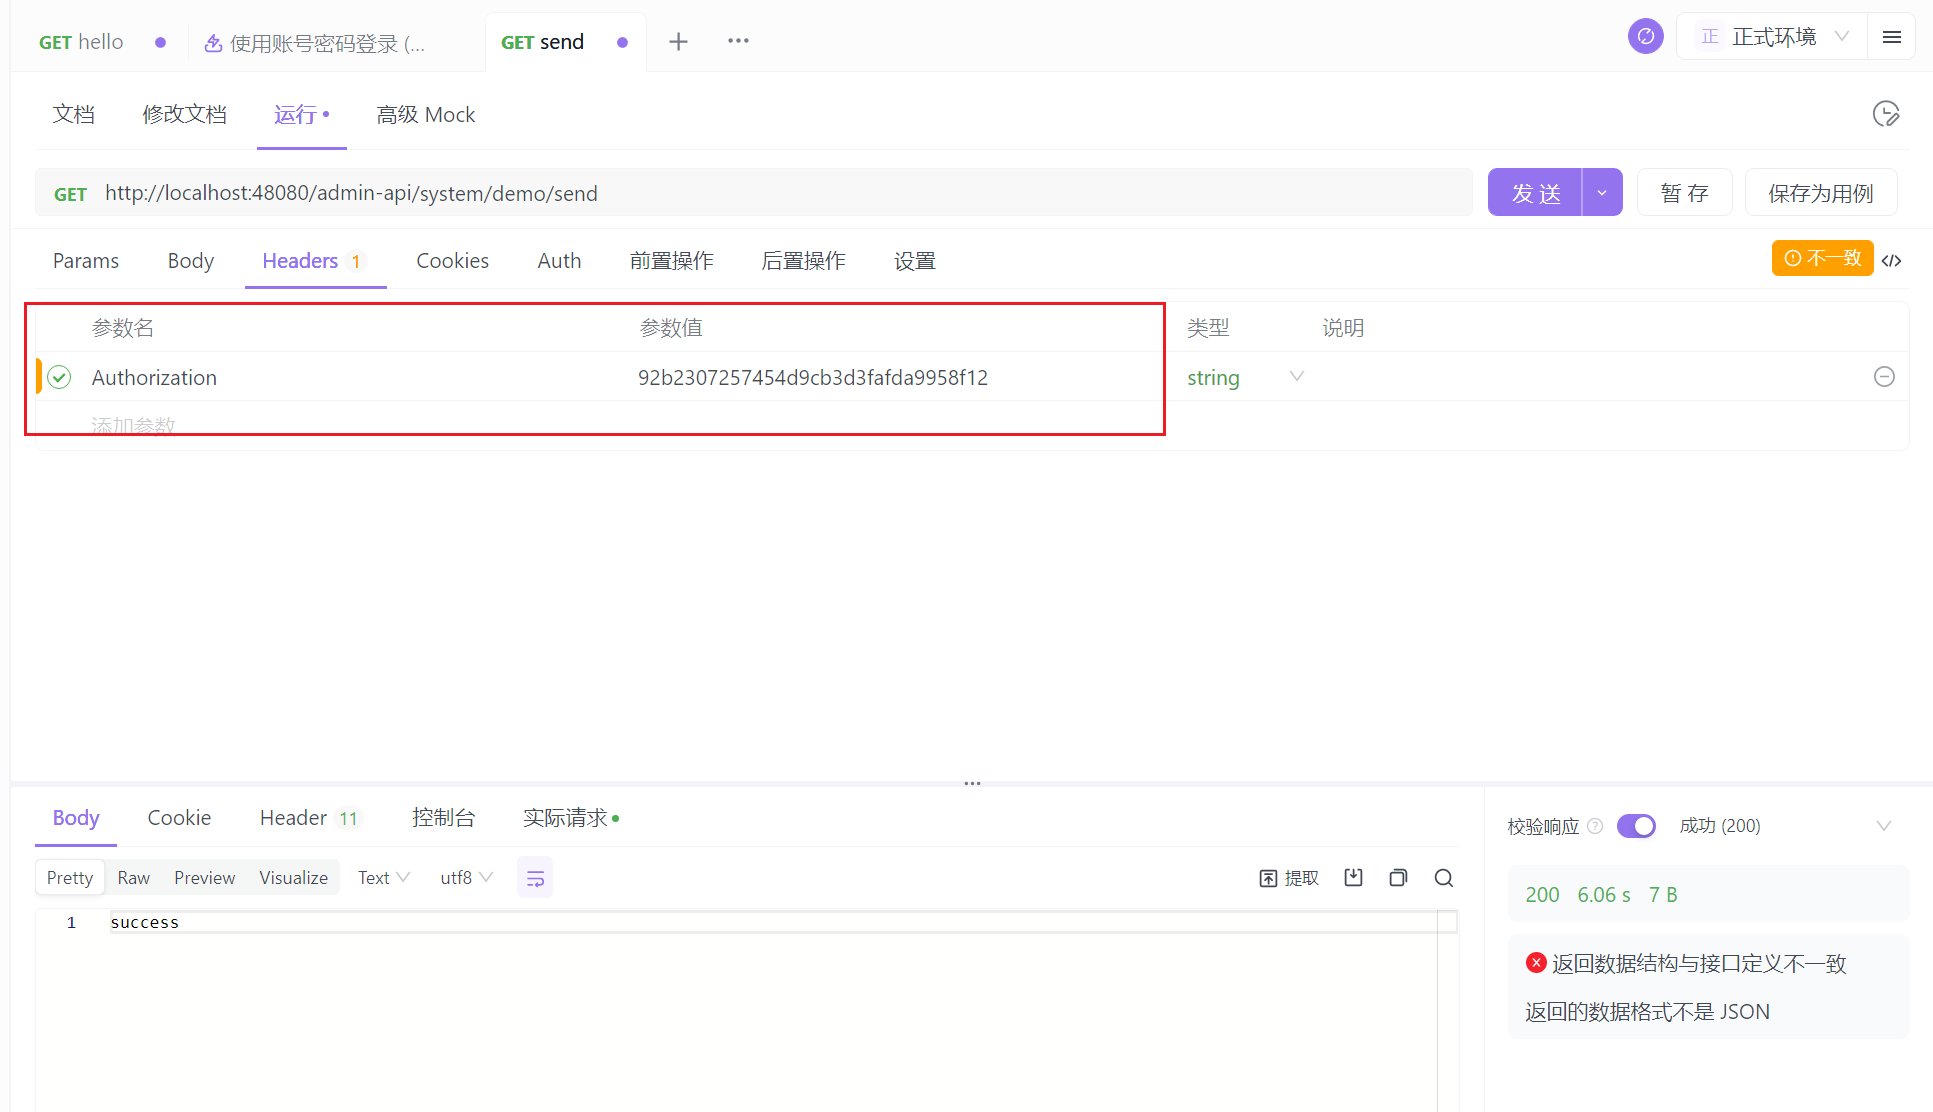Search within the response body
The width and height of the screenshot is (1933, 1112).
click(1443, 877)
